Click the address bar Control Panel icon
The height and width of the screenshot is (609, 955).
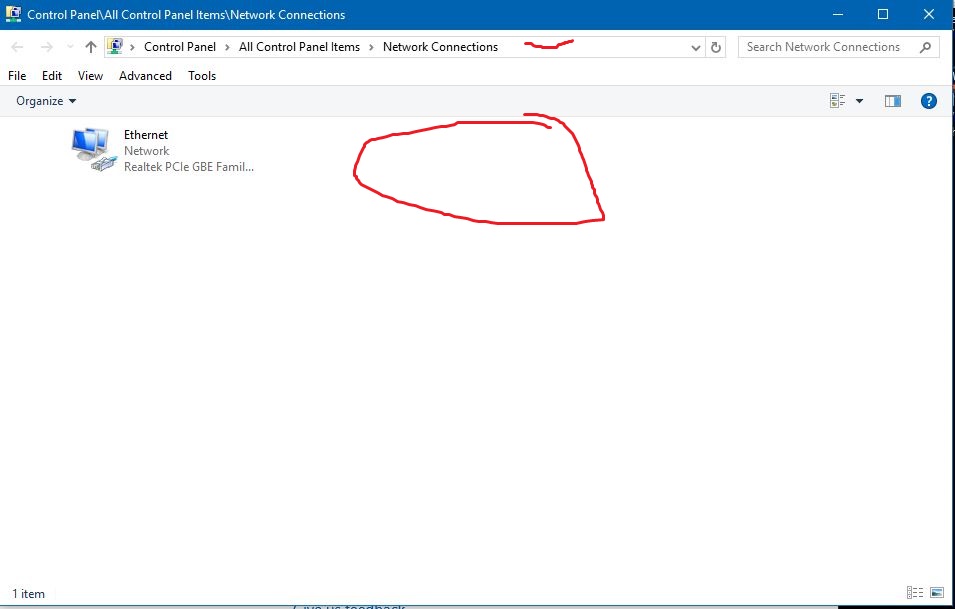tap(115, 46)
